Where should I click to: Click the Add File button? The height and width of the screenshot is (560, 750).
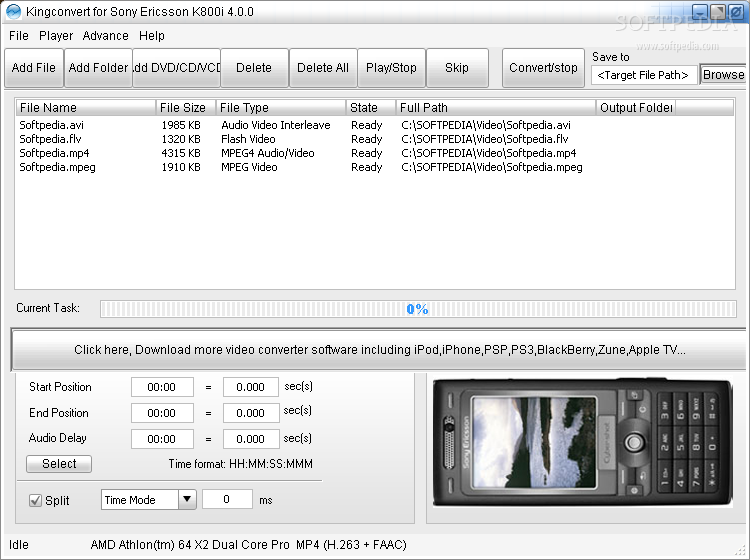coord(33,68)
